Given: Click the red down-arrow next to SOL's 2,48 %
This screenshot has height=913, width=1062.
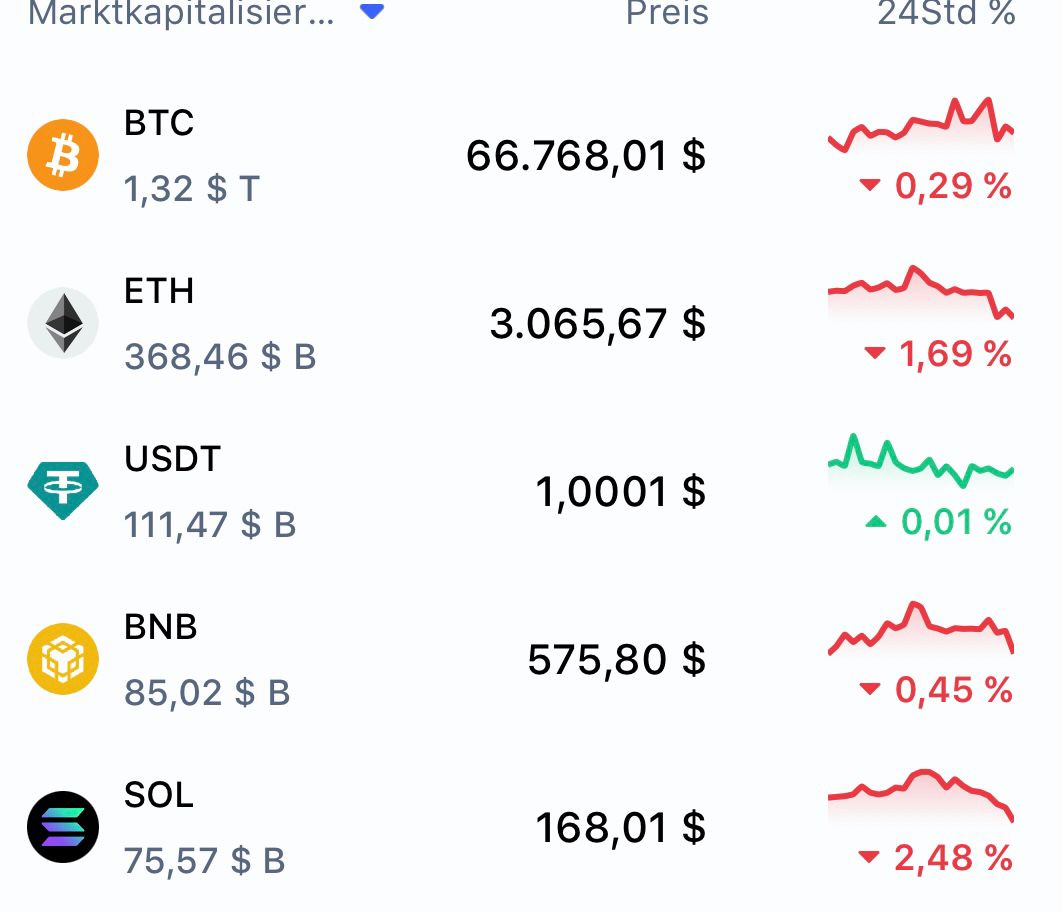Looking at the screenshot, I should [870, 857].
